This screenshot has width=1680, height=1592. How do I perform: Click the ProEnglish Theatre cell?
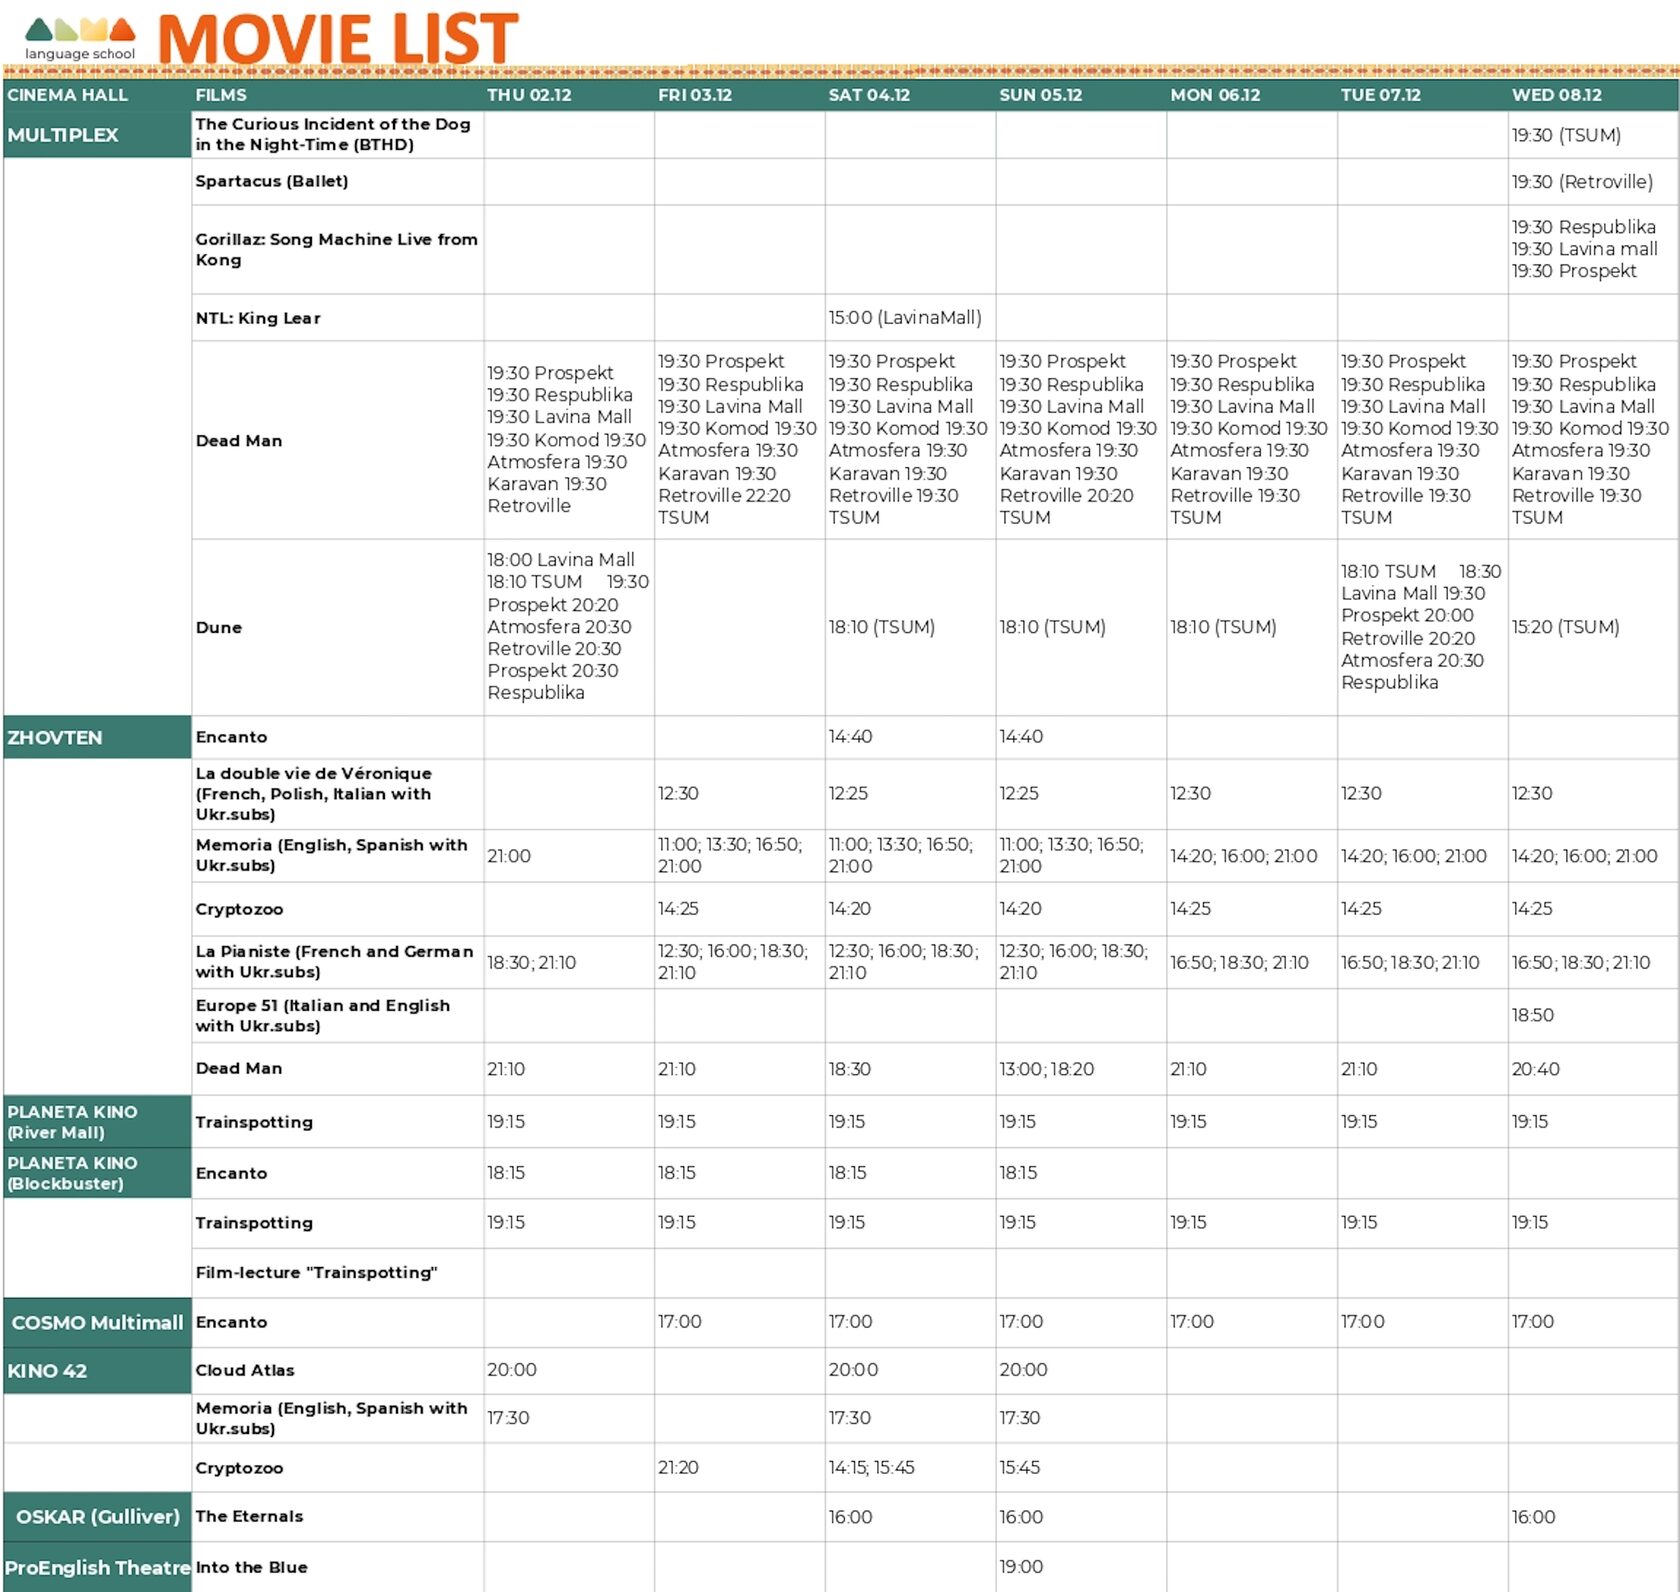click(x=97, y=1567)
